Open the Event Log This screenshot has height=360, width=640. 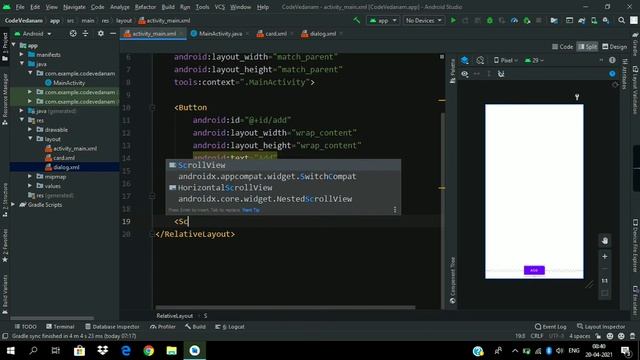(x=550, y=327)
